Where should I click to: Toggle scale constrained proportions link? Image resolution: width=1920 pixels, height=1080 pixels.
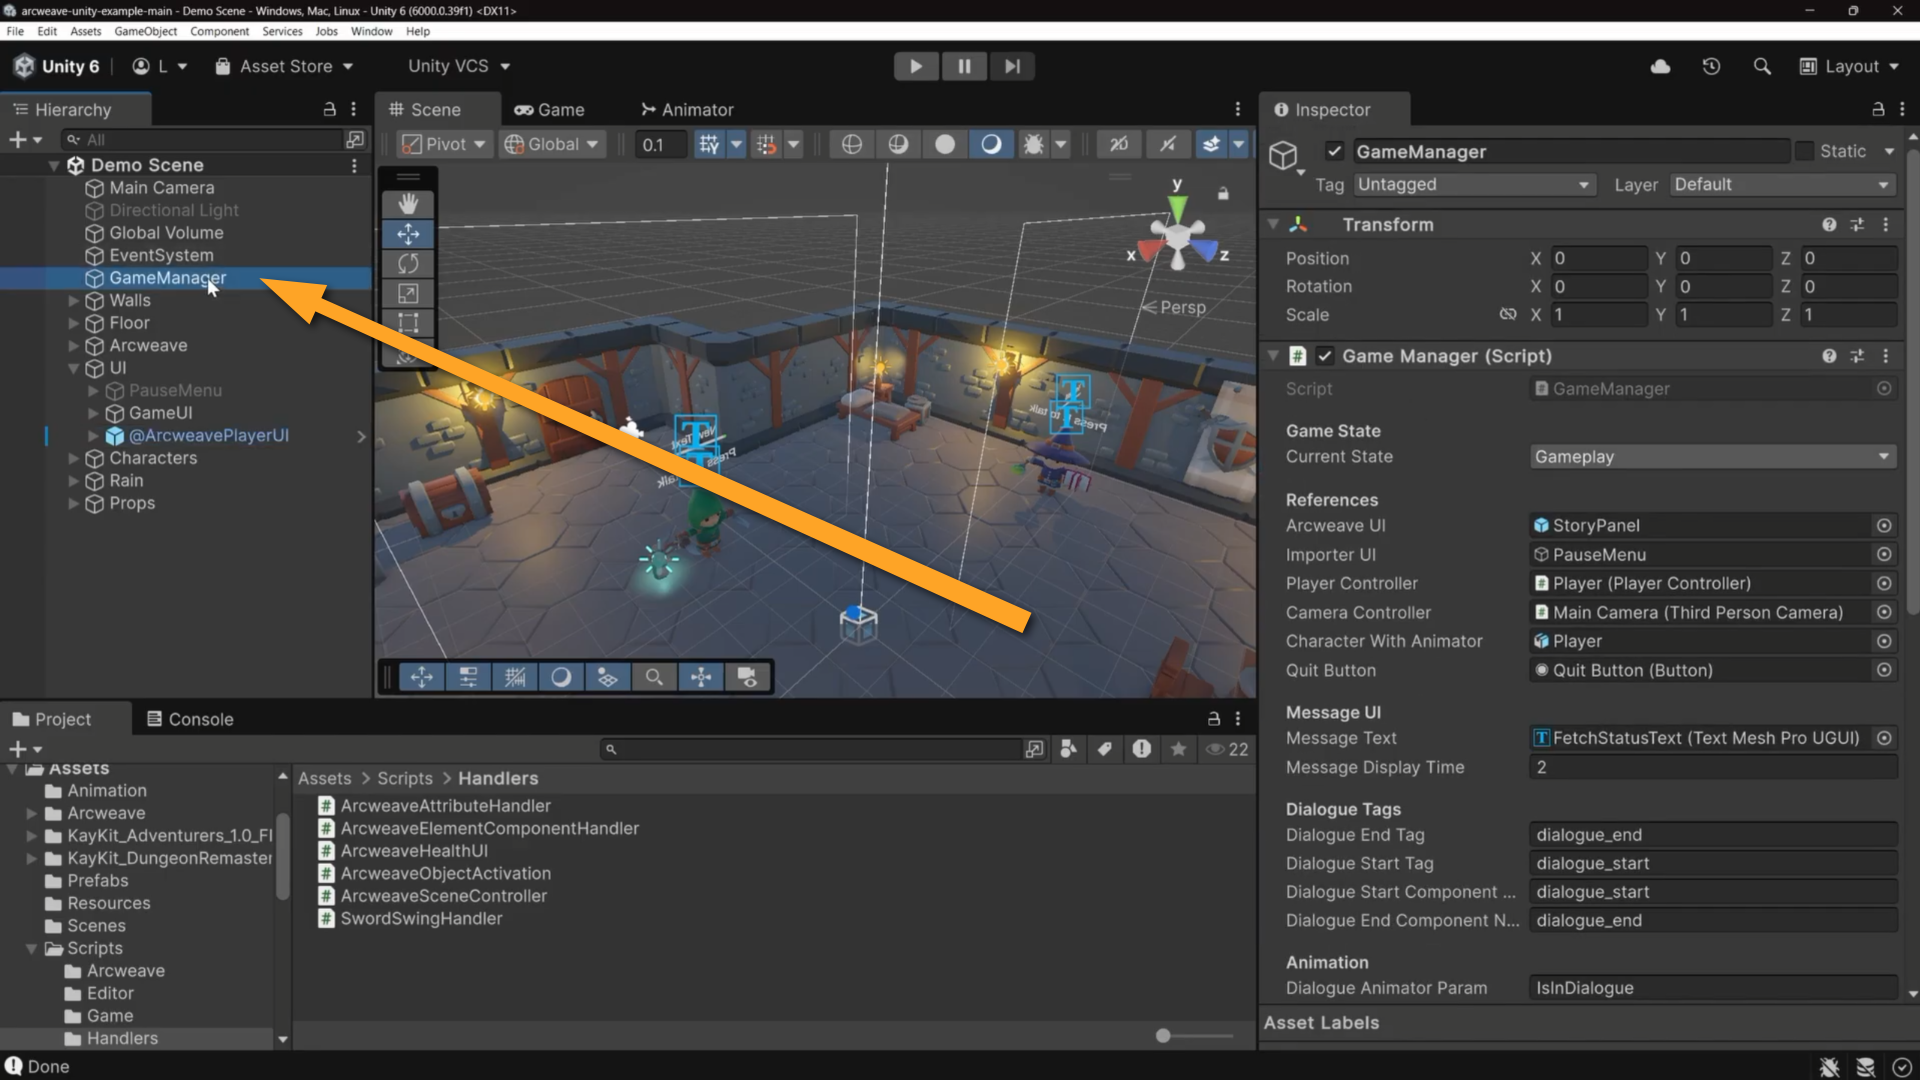pos(1508,314)
